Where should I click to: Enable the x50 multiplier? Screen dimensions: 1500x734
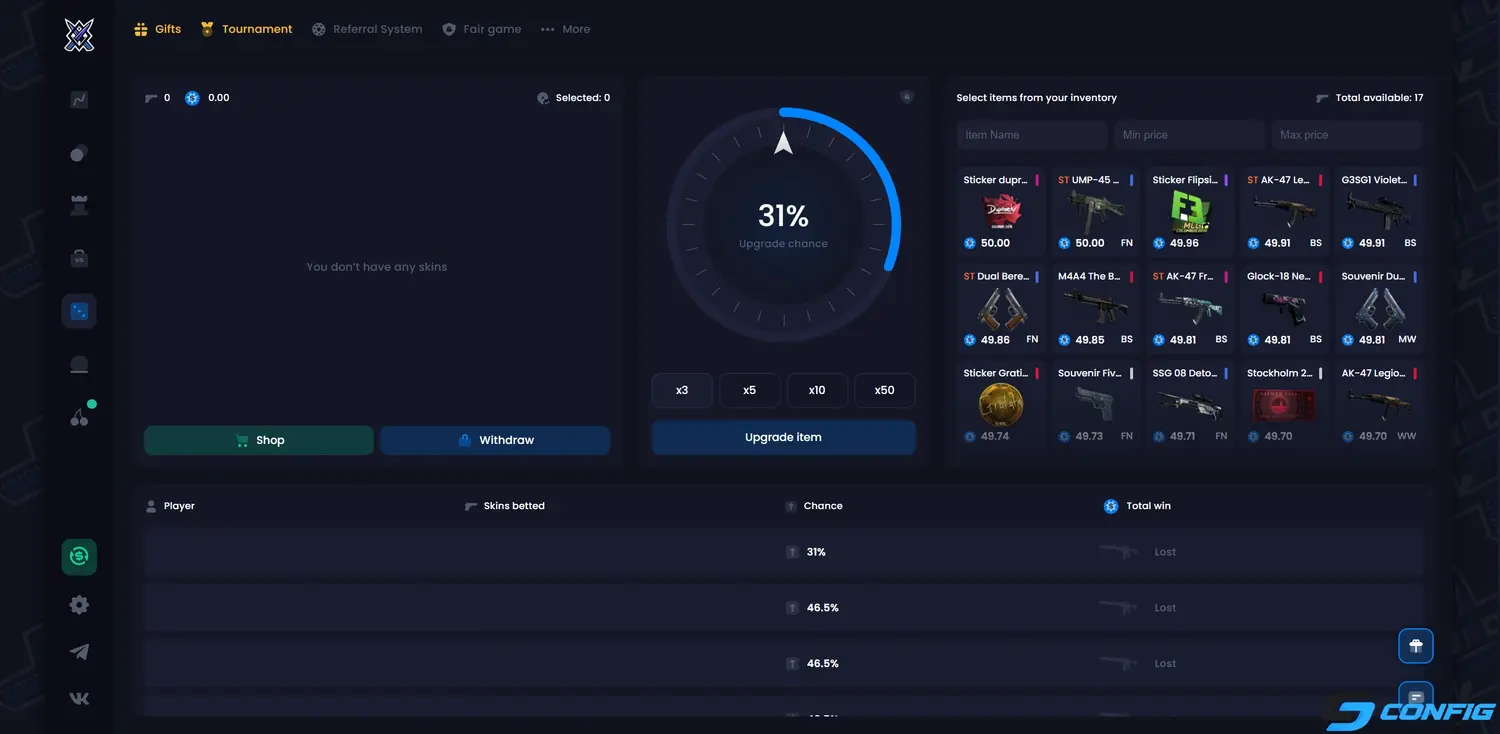pyautogui.click(x=884, y=390)
